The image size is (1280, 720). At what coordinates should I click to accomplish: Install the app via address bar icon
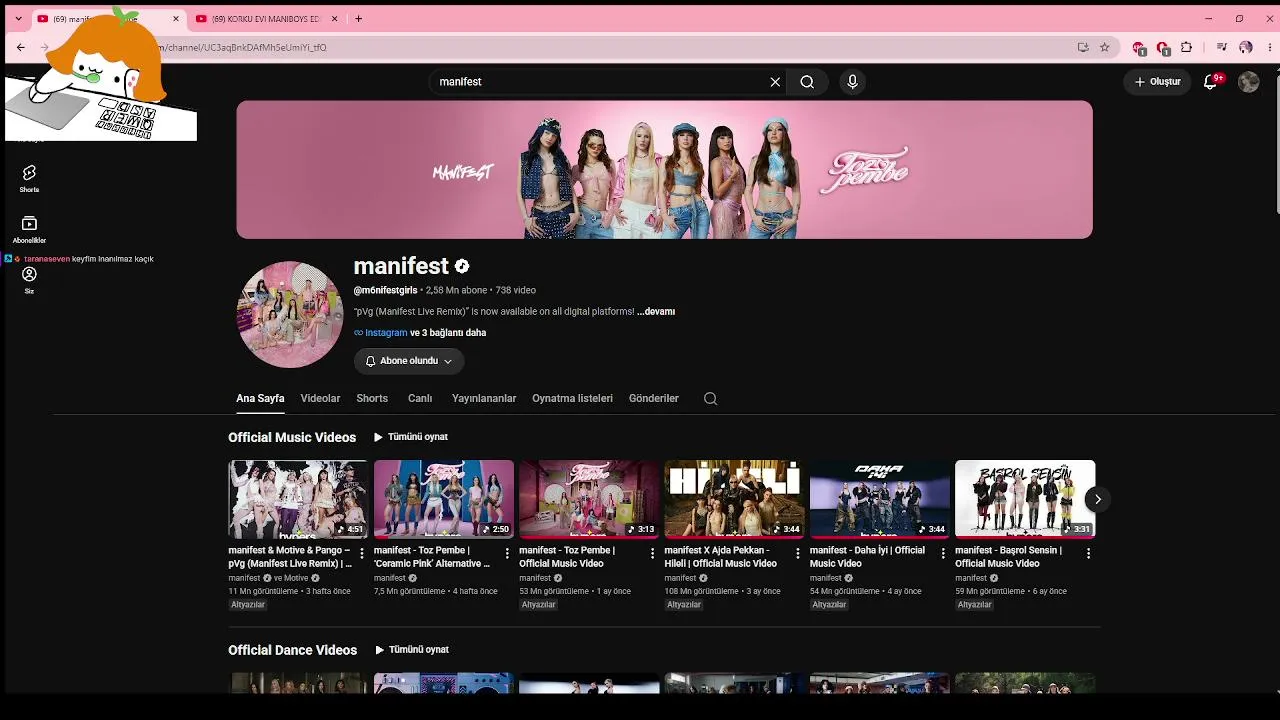point(1083,47)
